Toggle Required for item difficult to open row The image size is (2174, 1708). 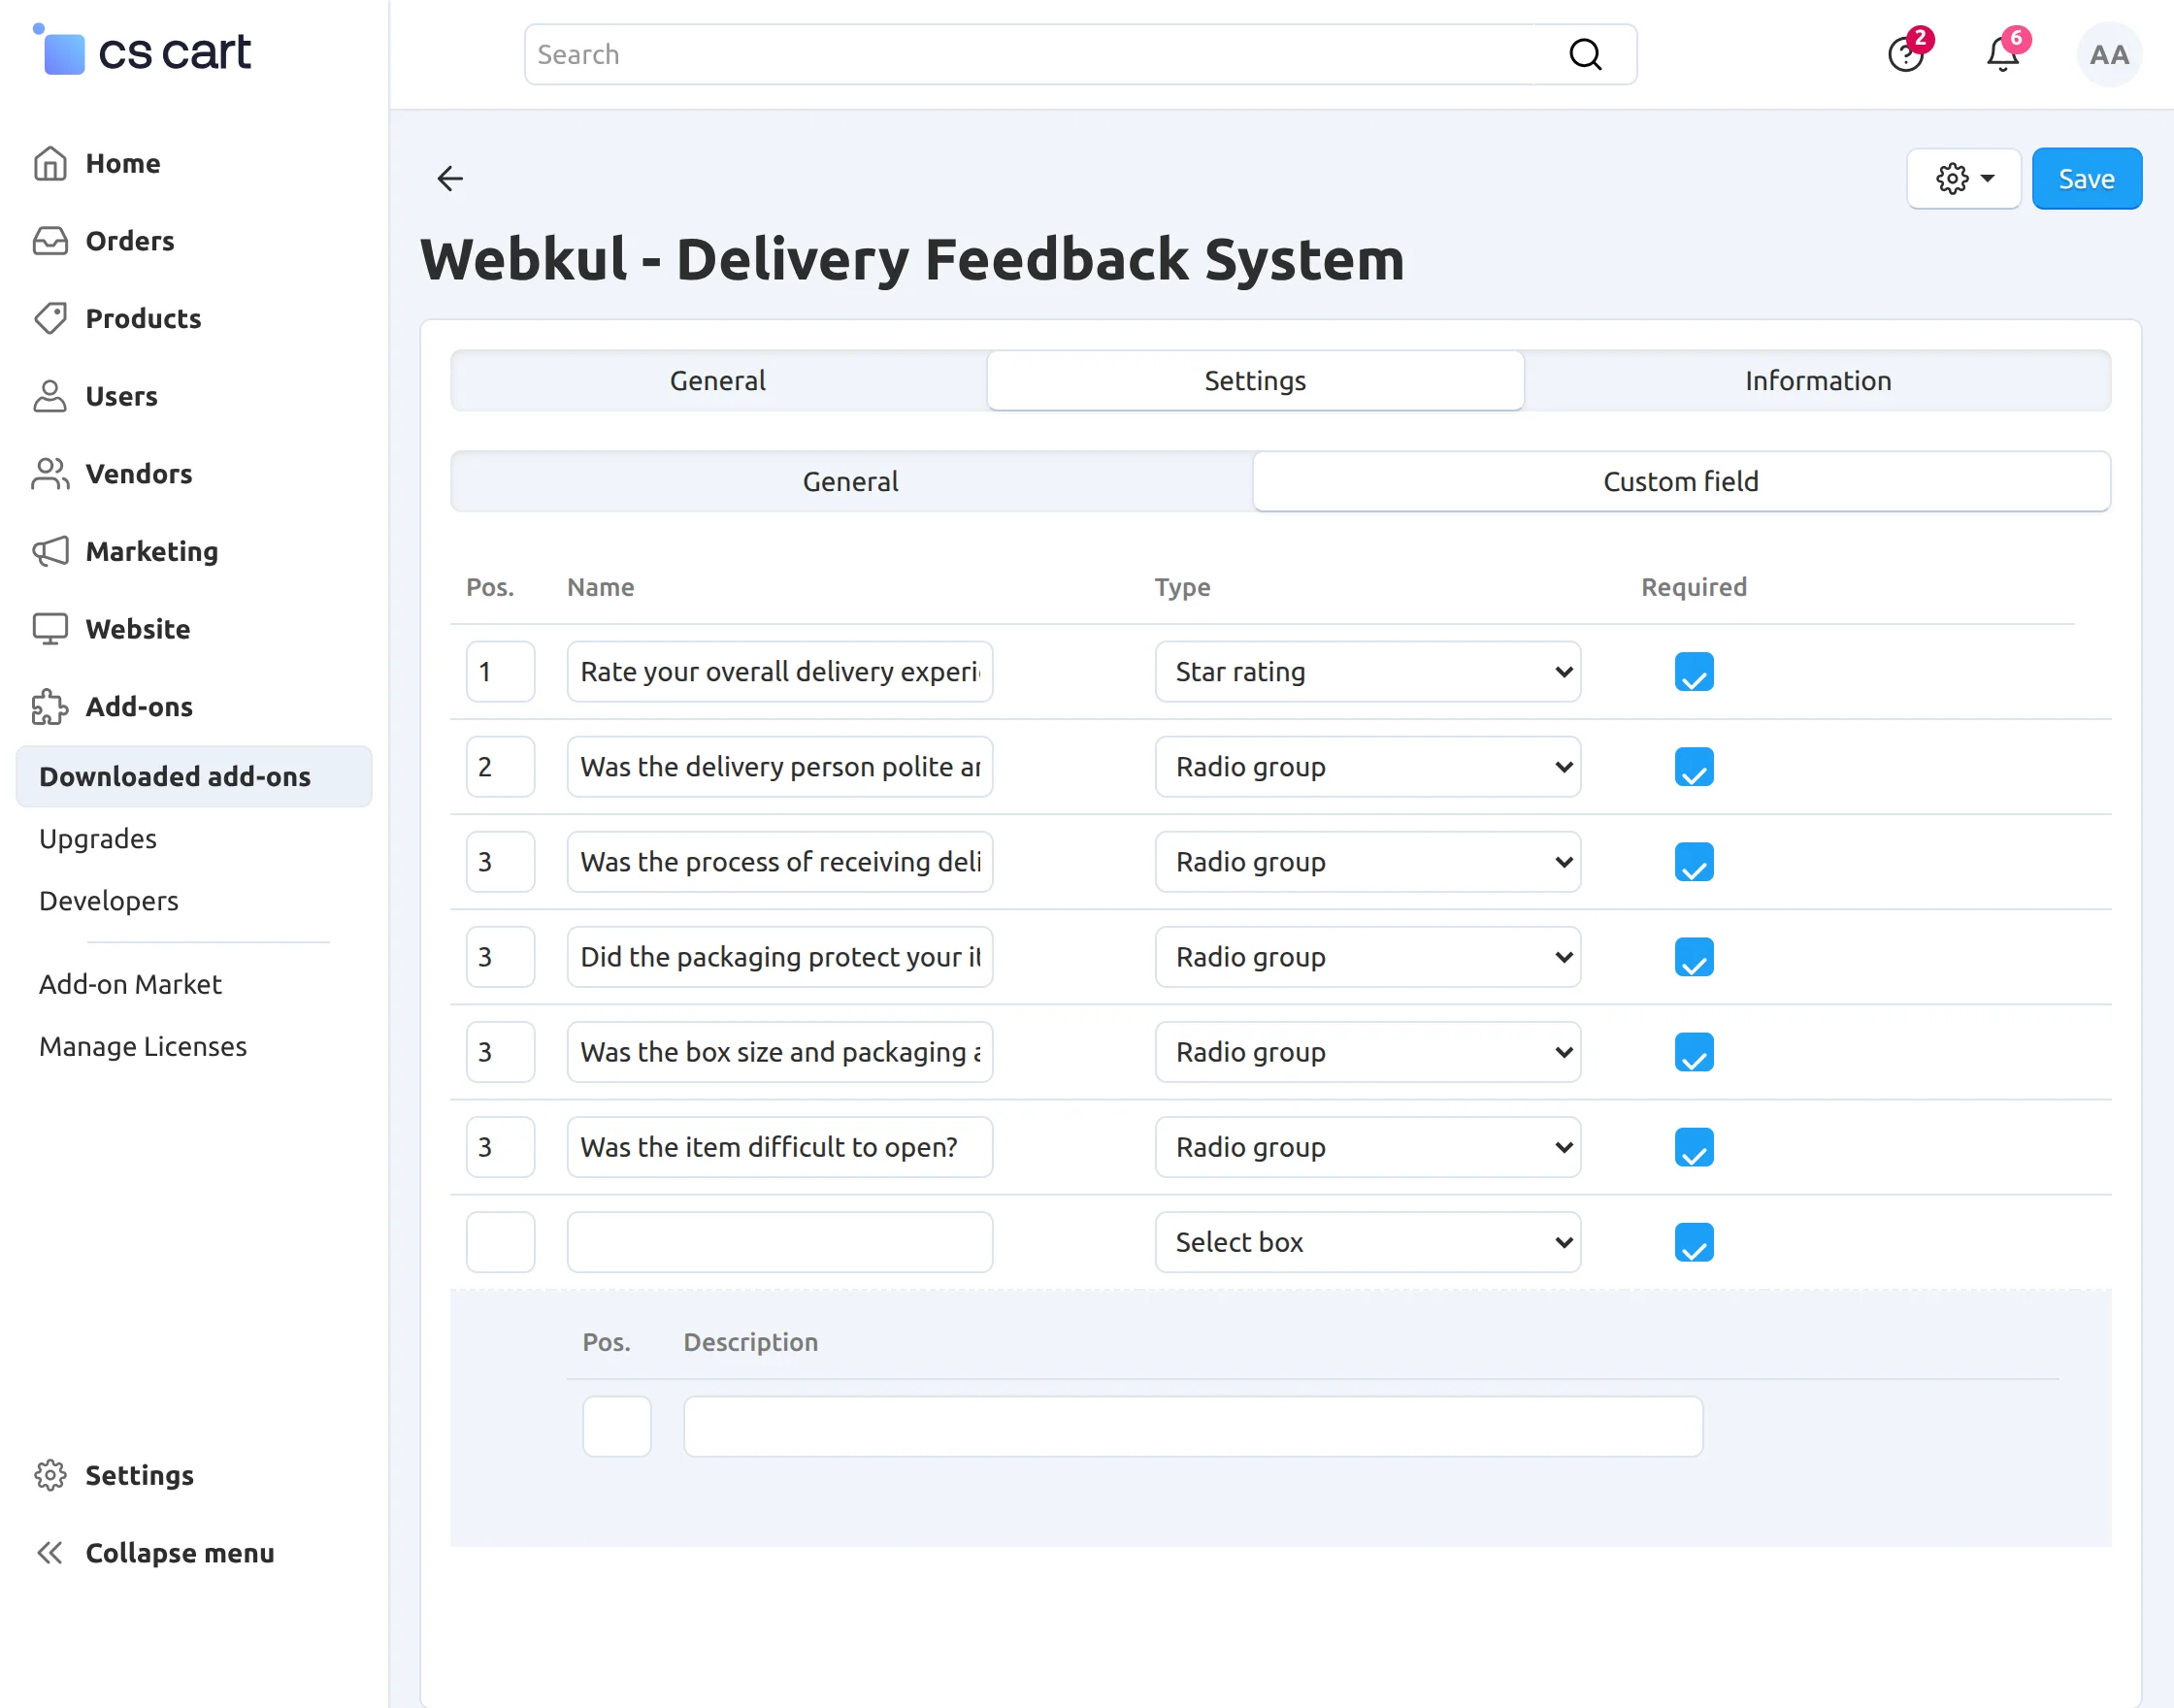tap(1694, 1147)
